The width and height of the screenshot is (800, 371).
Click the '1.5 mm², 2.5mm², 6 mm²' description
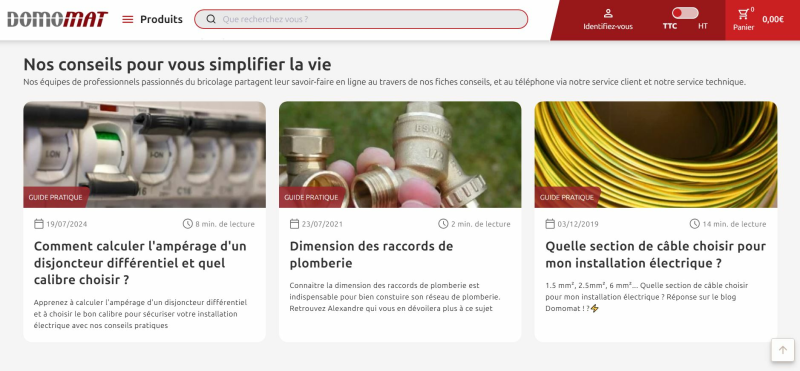(647, 297)
